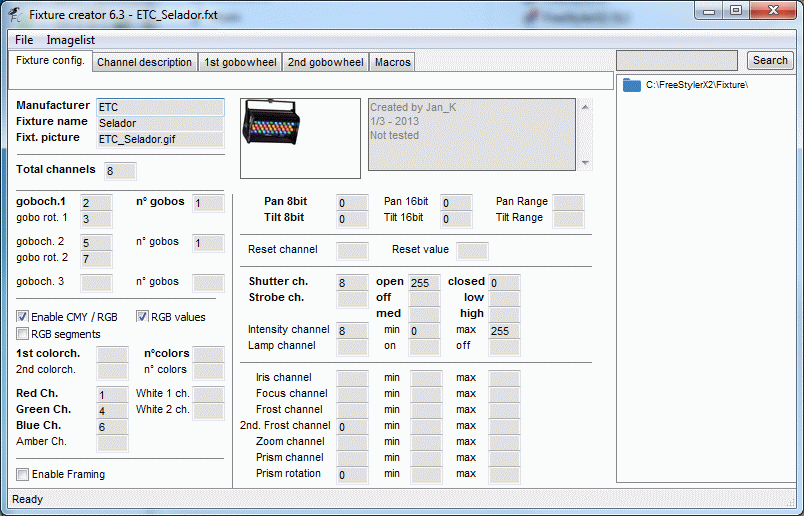Open the Imagelist menu
Image resolution: width=804 pixels, height=516 pixels.
[70, 40]
